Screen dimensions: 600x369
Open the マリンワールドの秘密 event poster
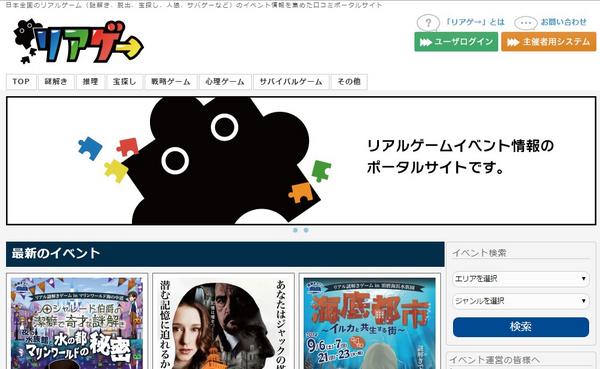[x=77, y=323]
